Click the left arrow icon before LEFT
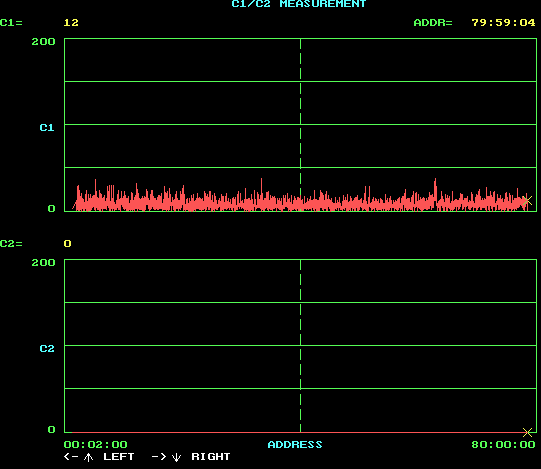Viewport: 541px width, 469px height. [x=71, y=457]
